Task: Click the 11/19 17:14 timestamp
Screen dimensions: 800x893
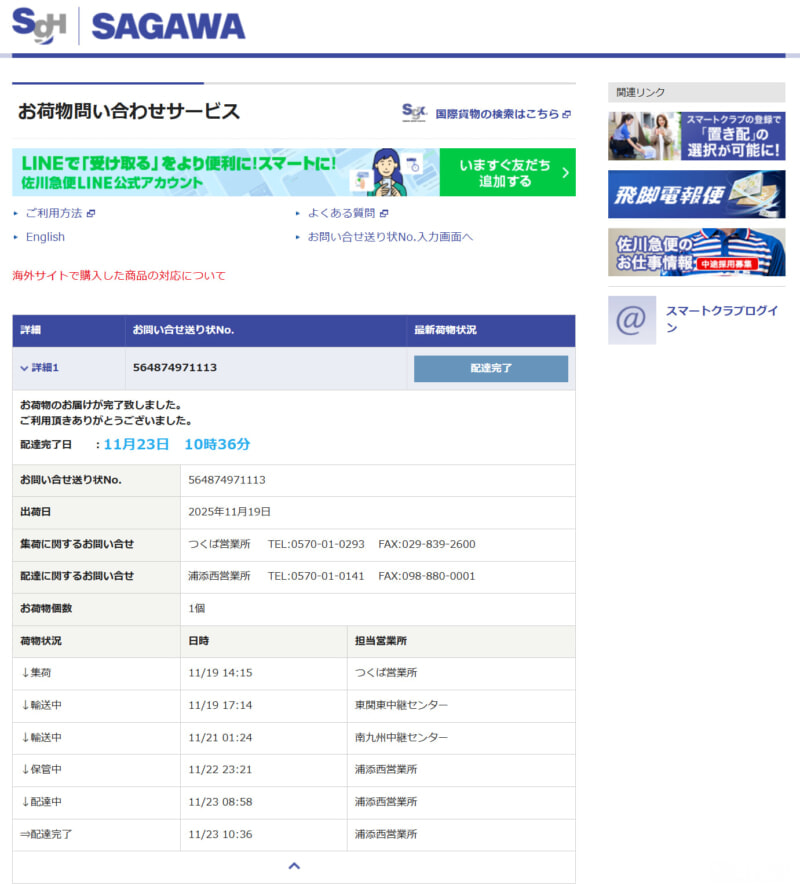Action: click(x=220, y=706)
